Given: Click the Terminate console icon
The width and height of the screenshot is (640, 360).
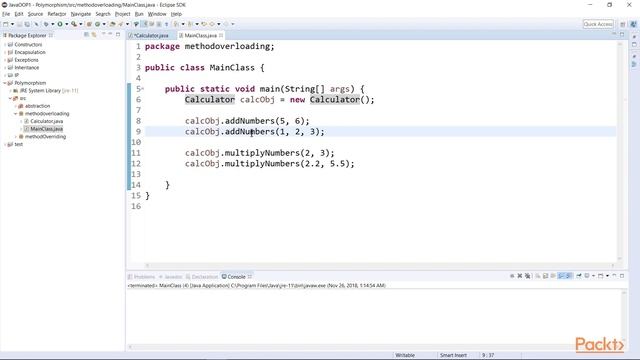Looking at the screenshot, I should (512, 276).
